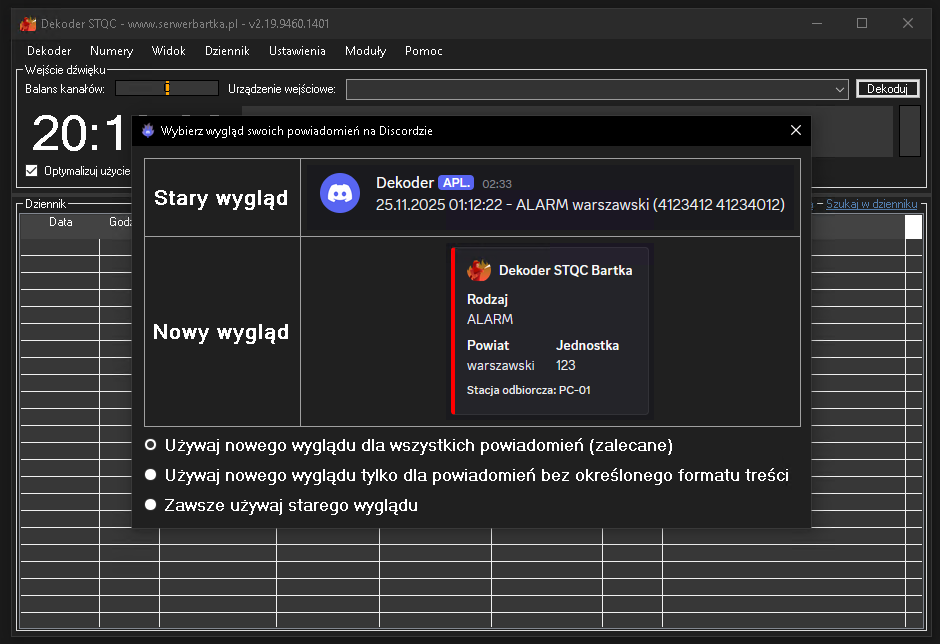Select new look for all notifications option
The image size is (940, 644).
[x=151, y=444]
